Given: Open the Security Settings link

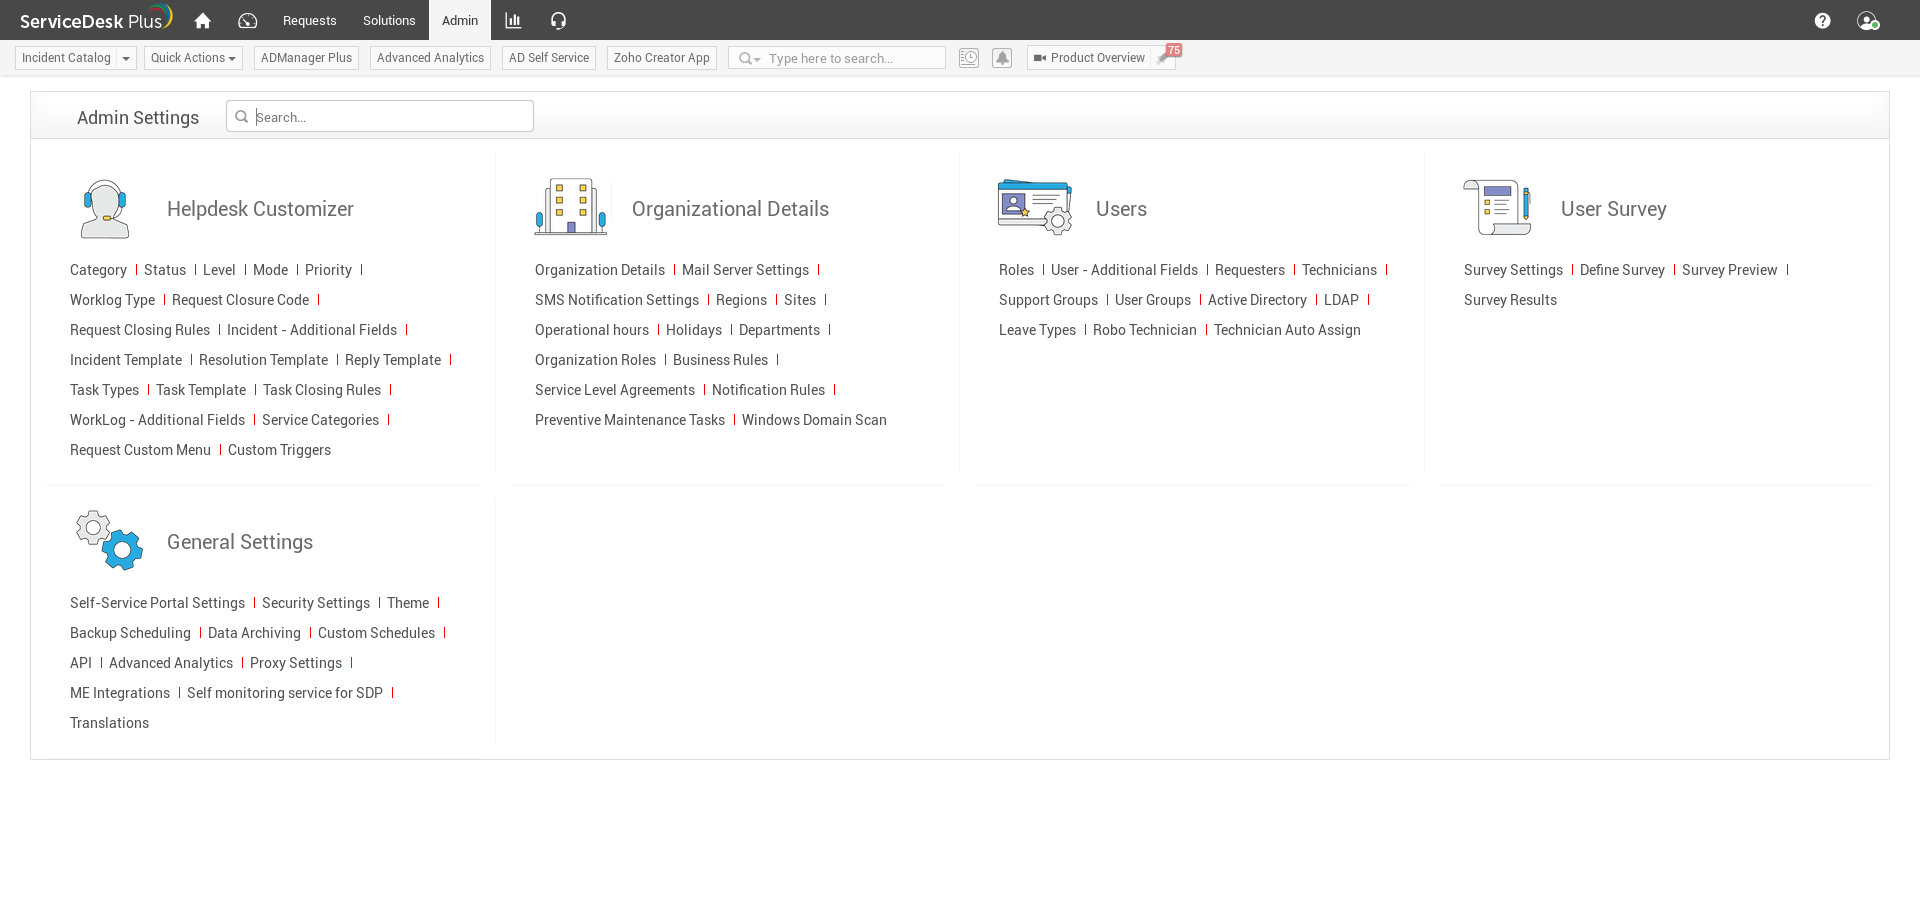Looking at the screenshot, I should 315,603.
